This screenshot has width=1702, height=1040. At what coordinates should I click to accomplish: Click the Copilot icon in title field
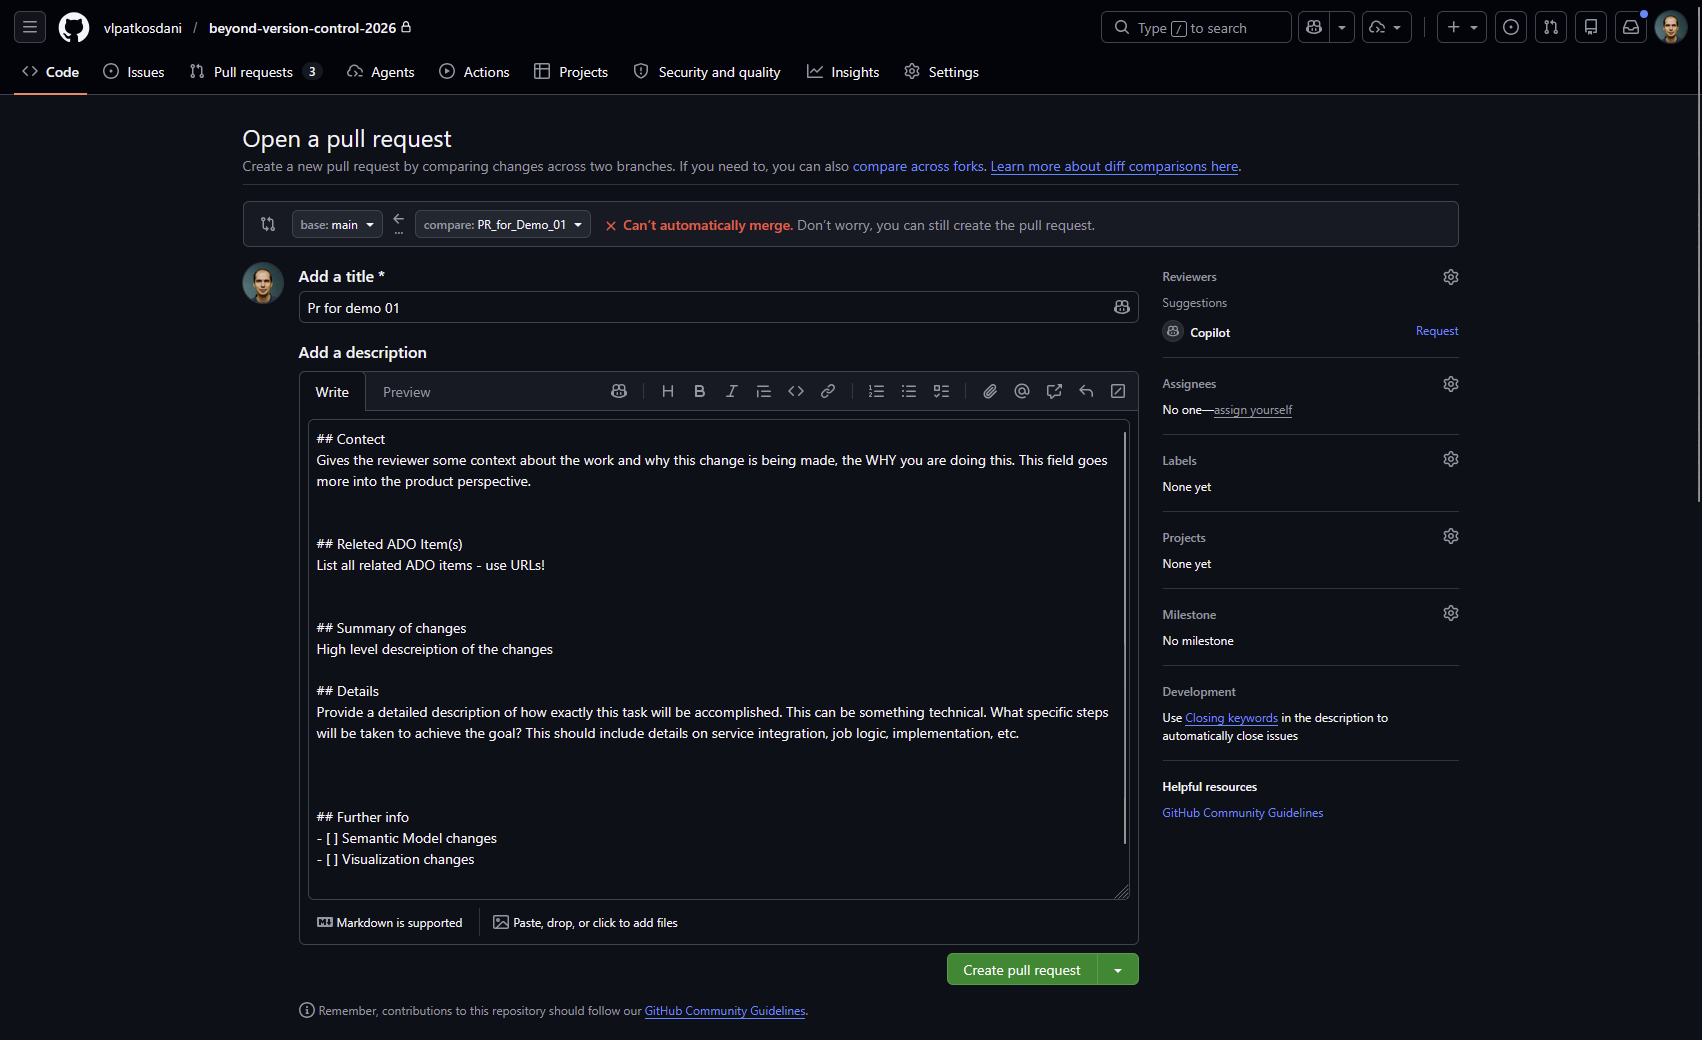pyautogui.click(x=1122, y=308)
